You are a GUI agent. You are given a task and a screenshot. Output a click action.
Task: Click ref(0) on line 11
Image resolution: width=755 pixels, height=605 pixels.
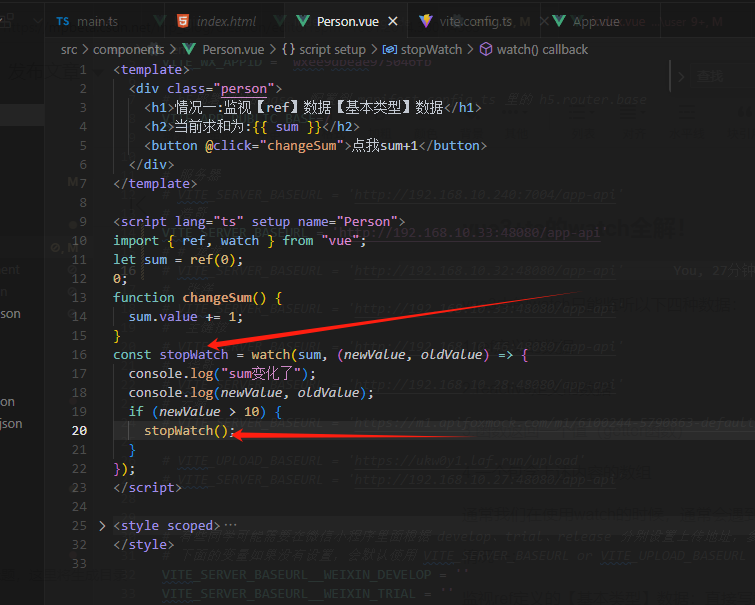coord(212,260)
